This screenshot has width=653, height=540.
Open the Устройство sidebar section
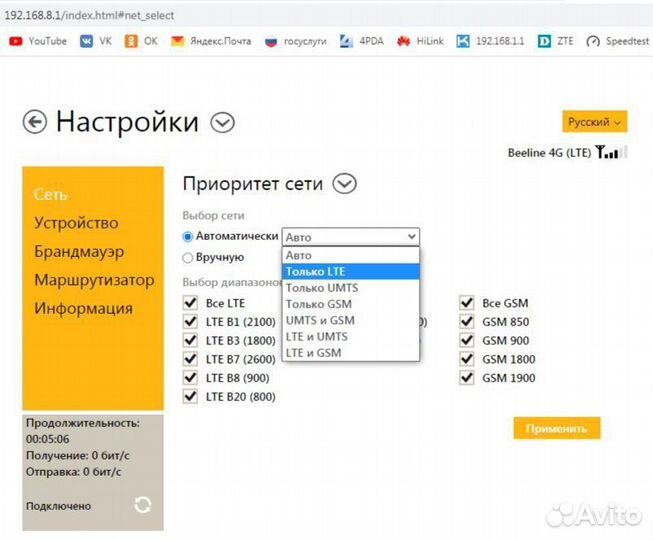[x=76, y=223]
